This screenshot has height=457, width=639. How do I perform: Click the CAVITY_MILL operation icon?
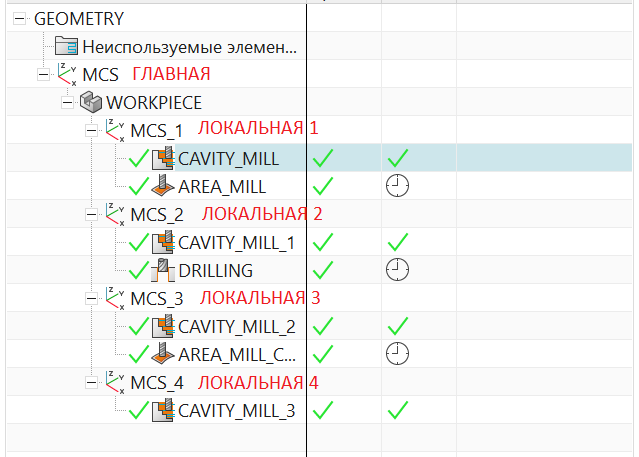point(163,158)
